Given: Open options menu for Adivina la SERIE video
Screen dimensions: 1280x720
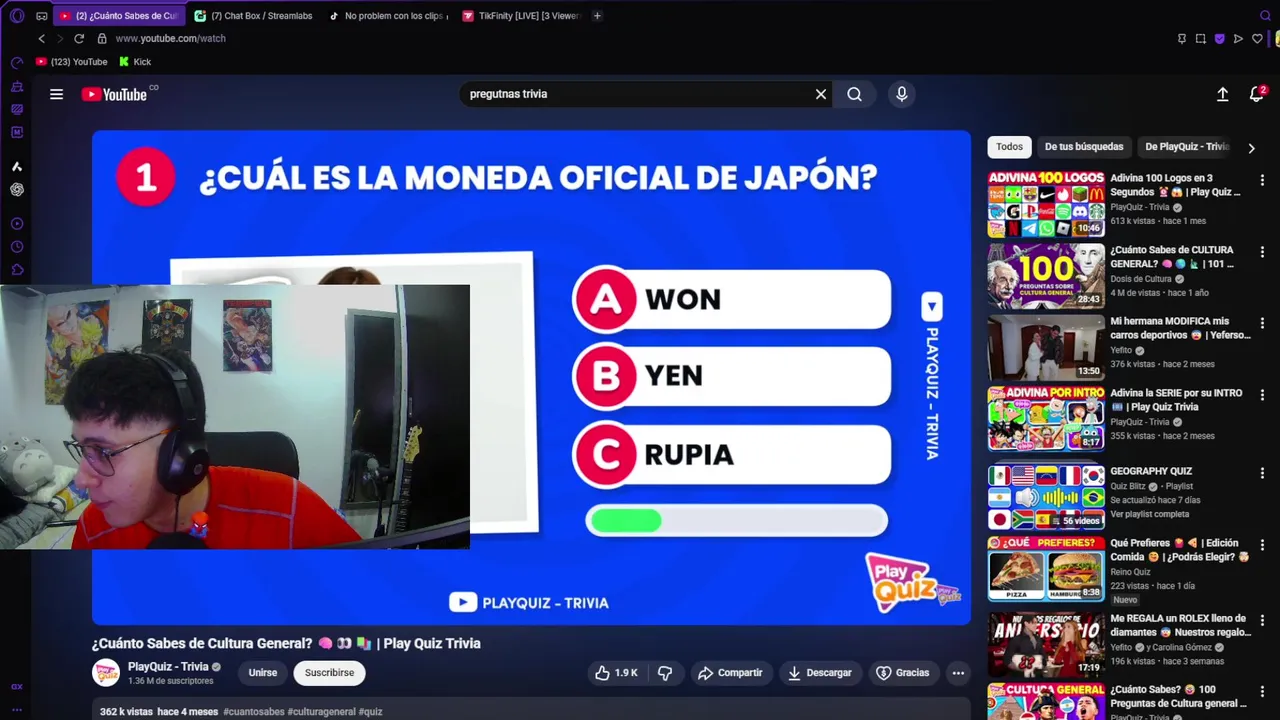Looking at the screenshot, I should [1262, 395].
